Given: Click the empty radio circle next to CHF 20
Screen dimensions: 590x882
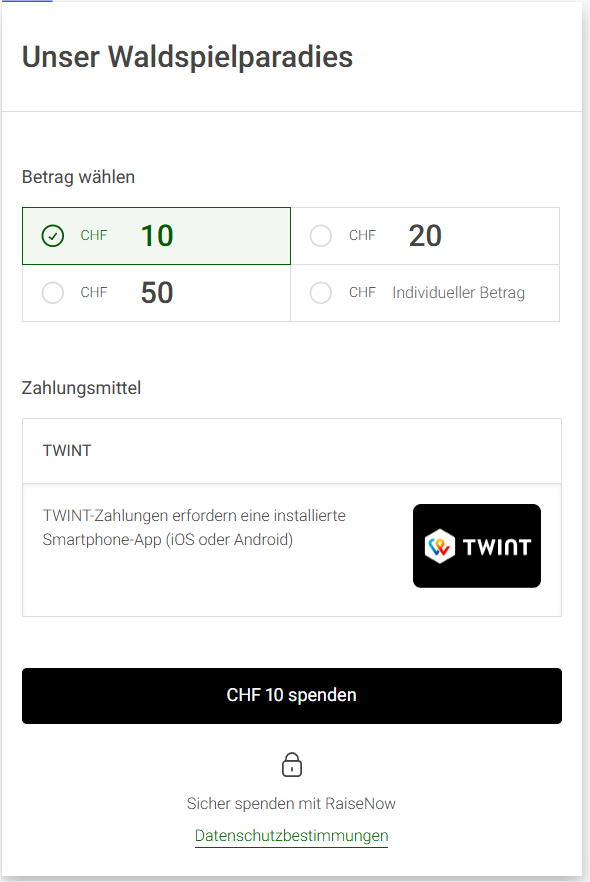Looking at the screenshot, I should [x=320, y=235].
